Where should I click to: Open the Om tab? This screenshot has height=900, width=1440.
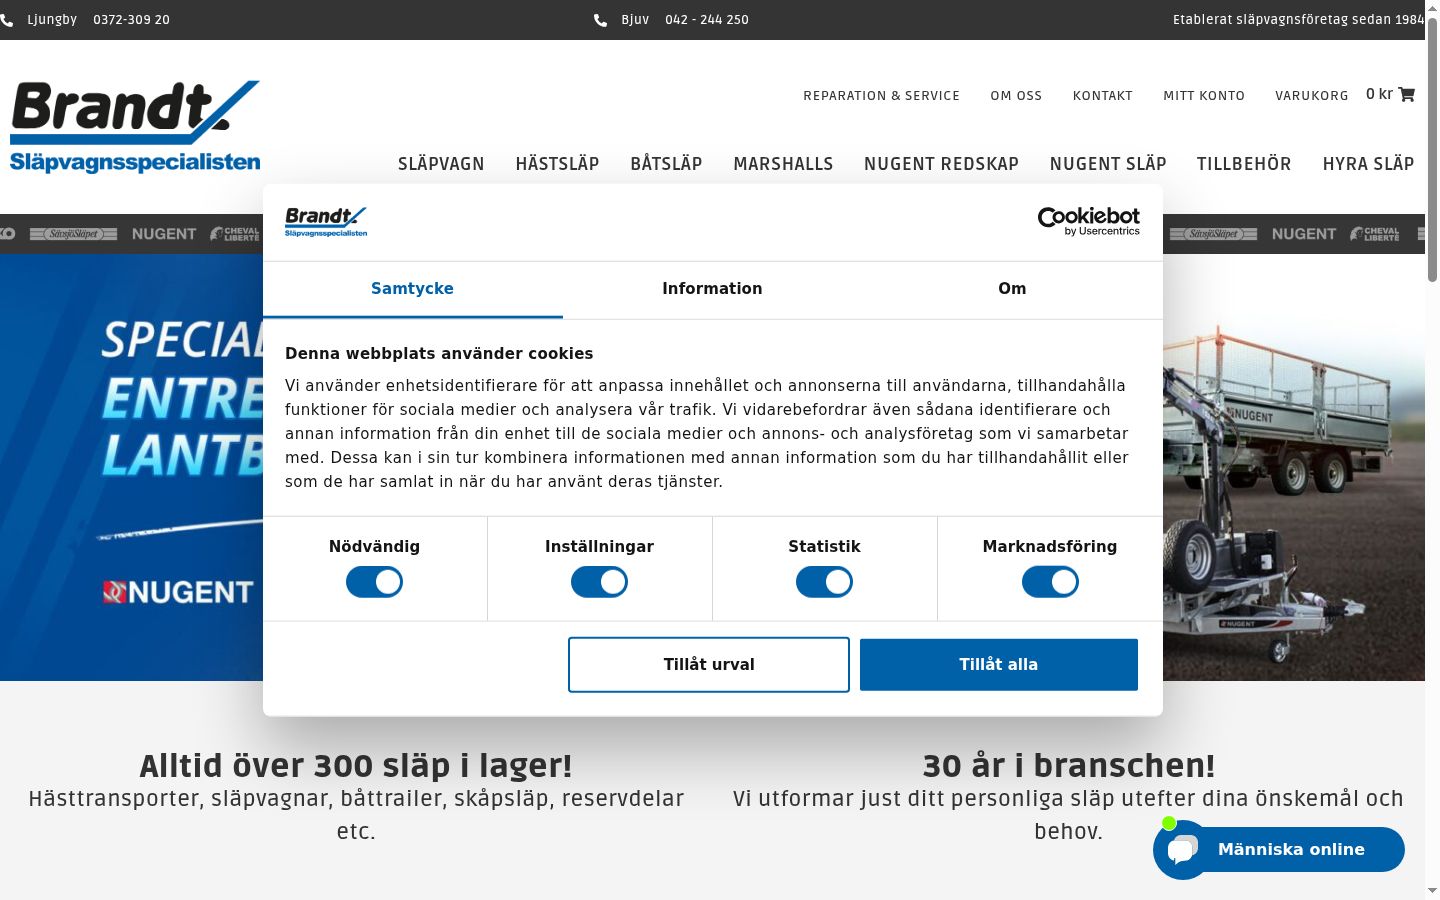click(1012, 289)
